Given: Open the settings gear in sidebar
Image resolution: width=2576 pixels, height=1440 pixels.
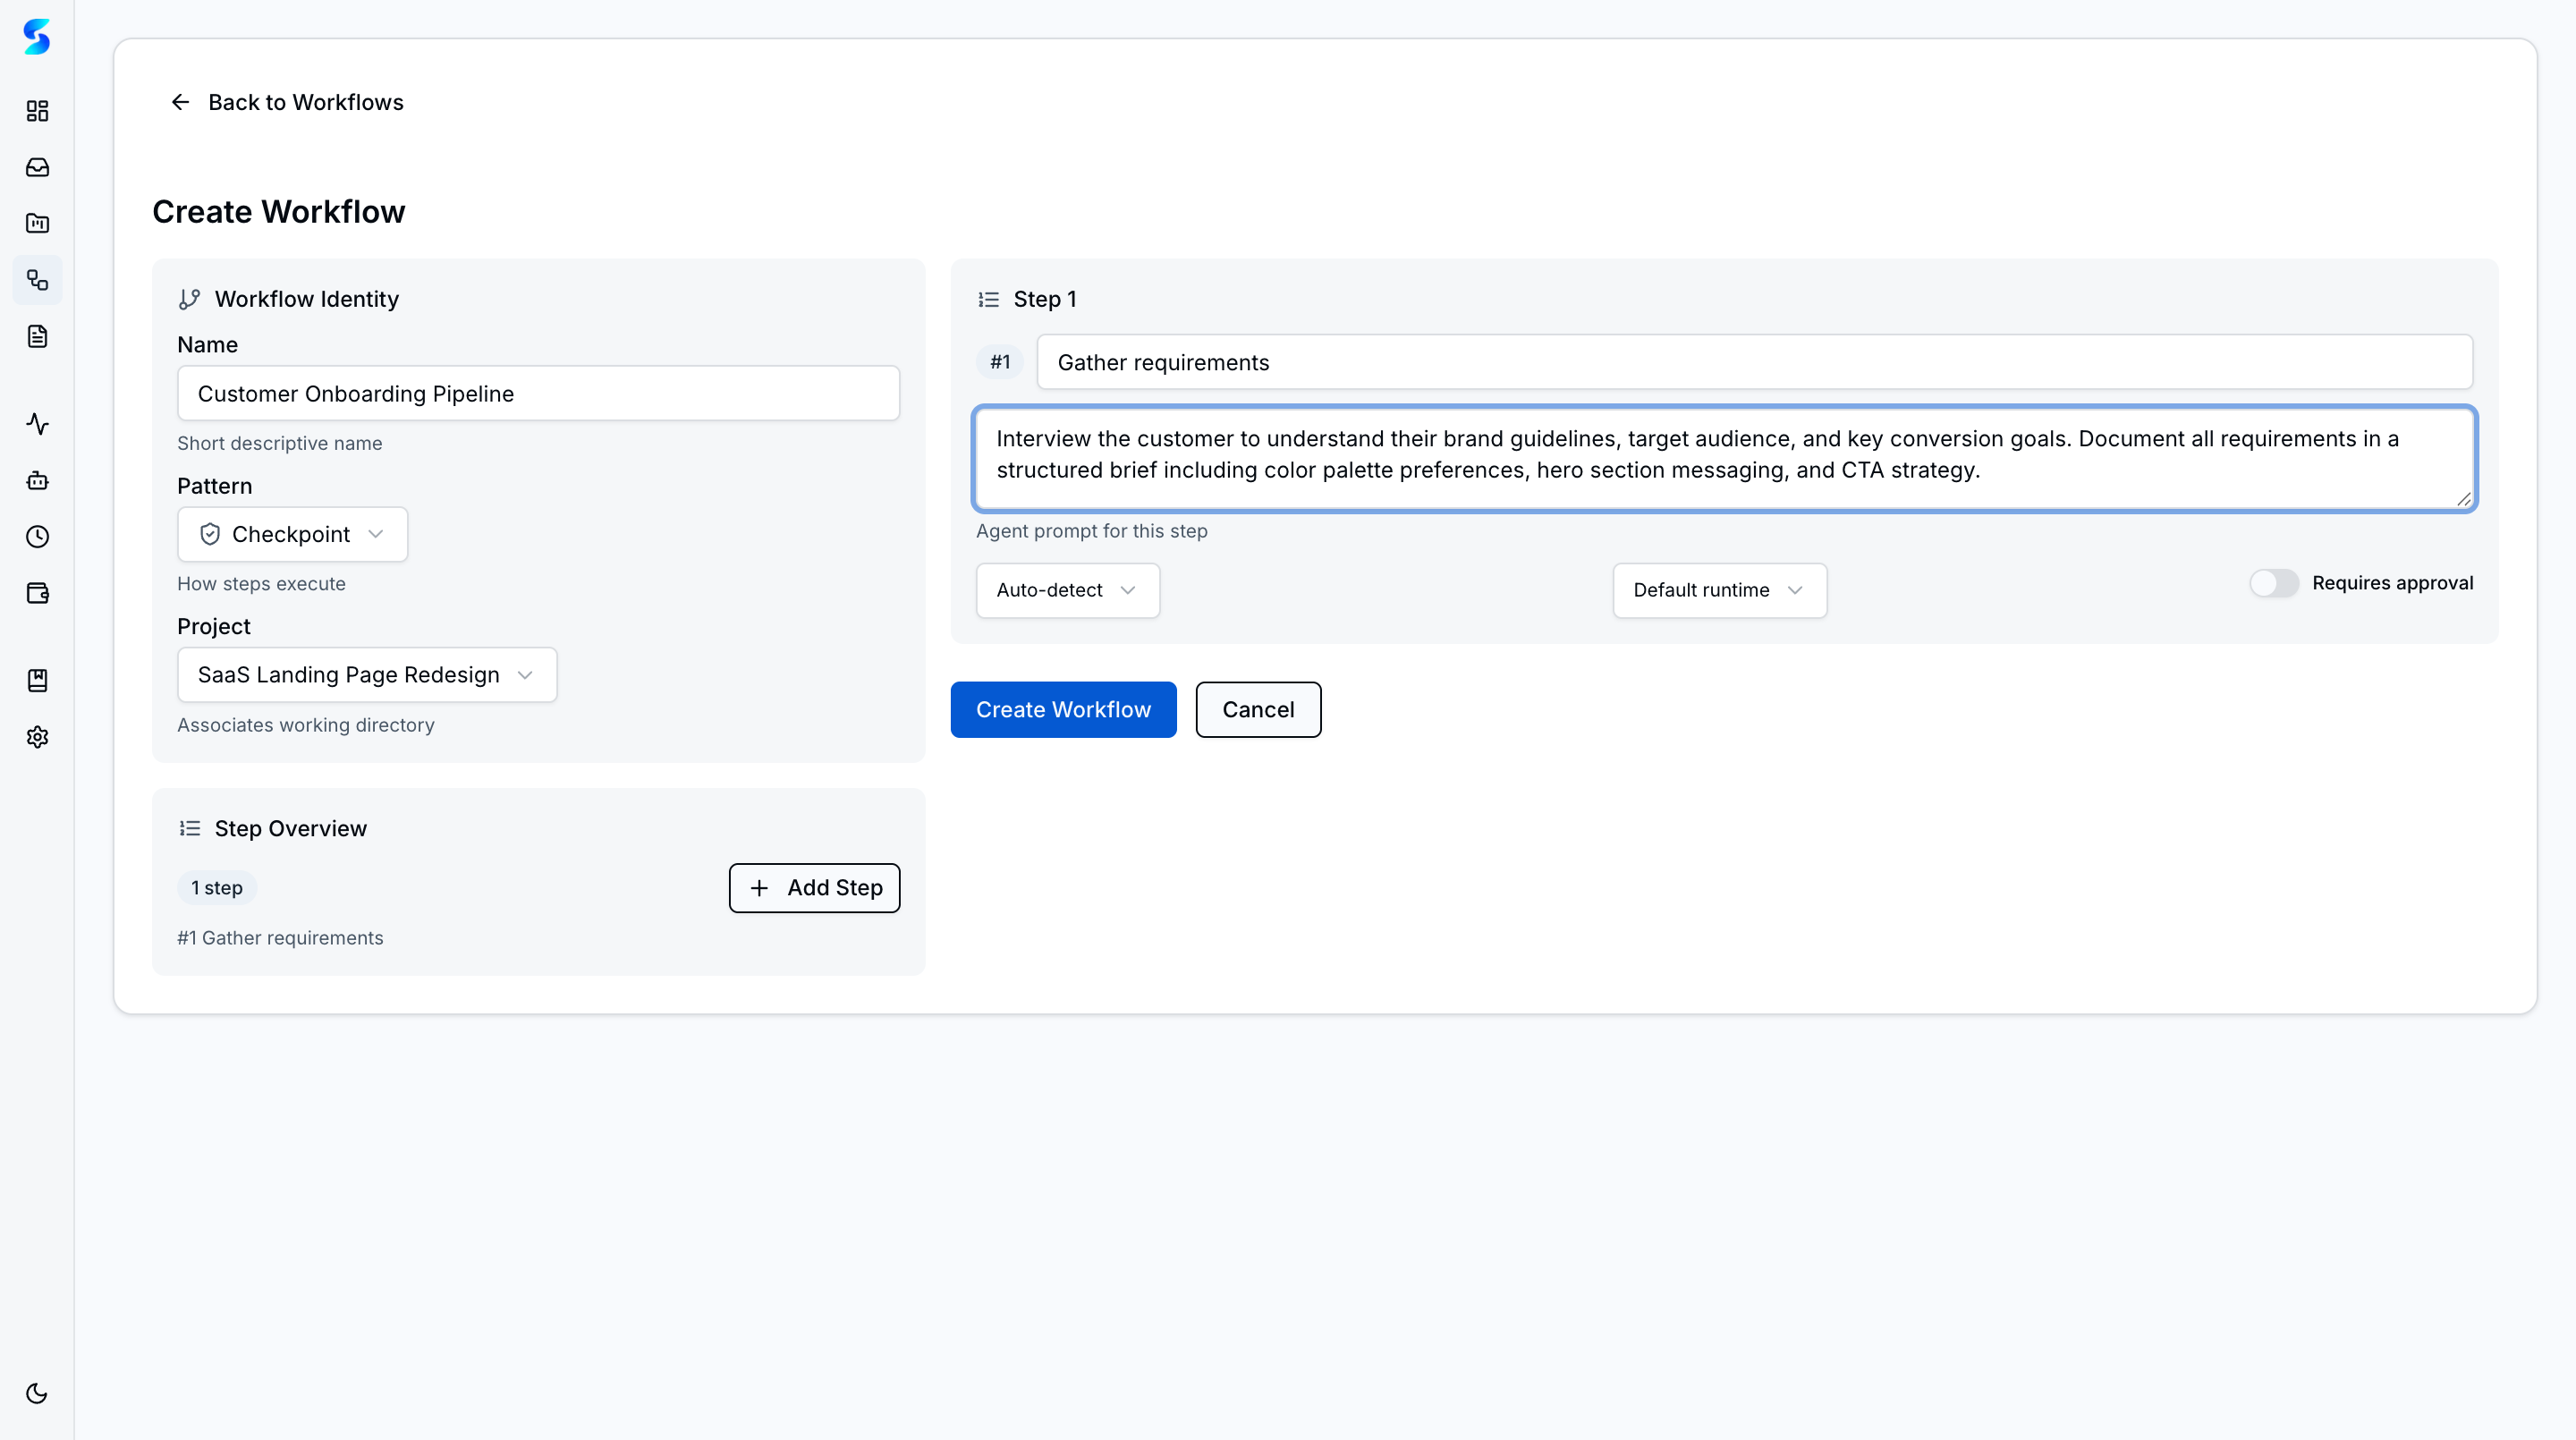Looking at the screenshot, I should [37, 737].
